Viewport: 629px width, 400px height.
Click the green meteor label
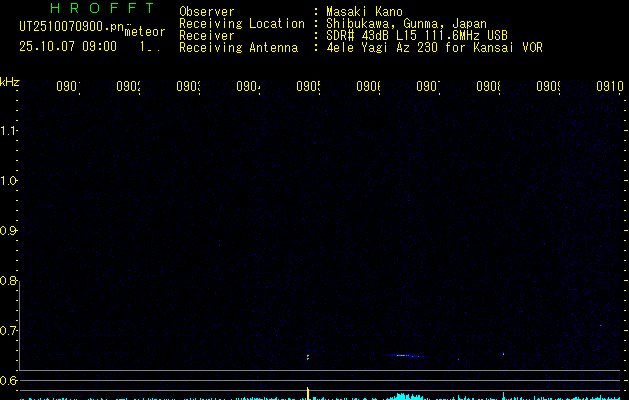click(144, 32)
